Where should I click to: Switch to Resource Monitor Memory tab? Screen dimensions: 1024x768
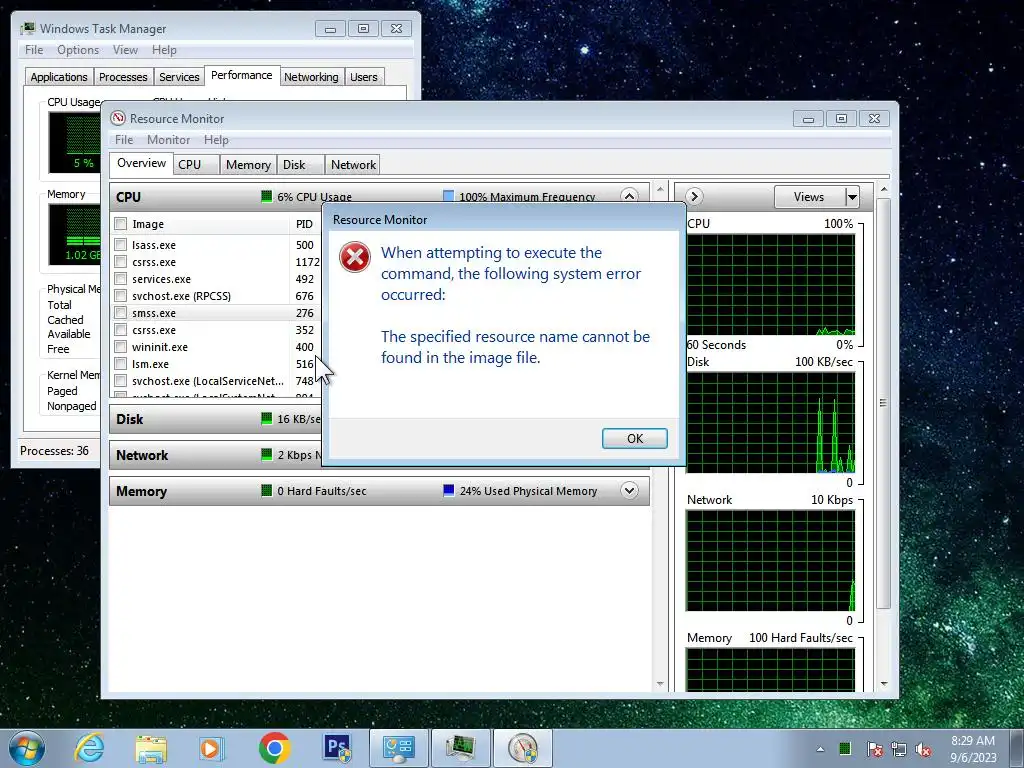click(x=248, y=165)
